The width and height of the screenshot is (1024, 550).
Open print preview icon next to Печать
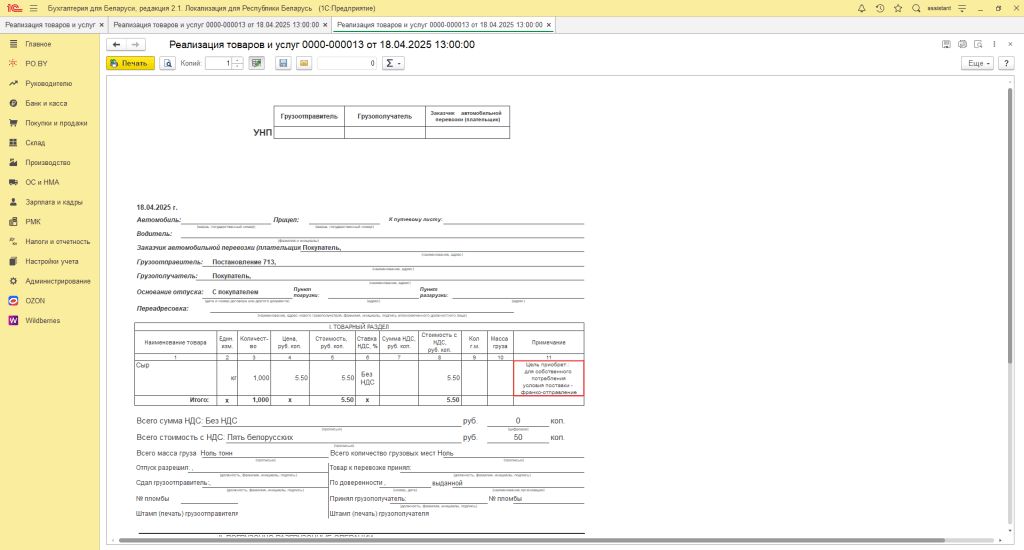tap(168, 63)
